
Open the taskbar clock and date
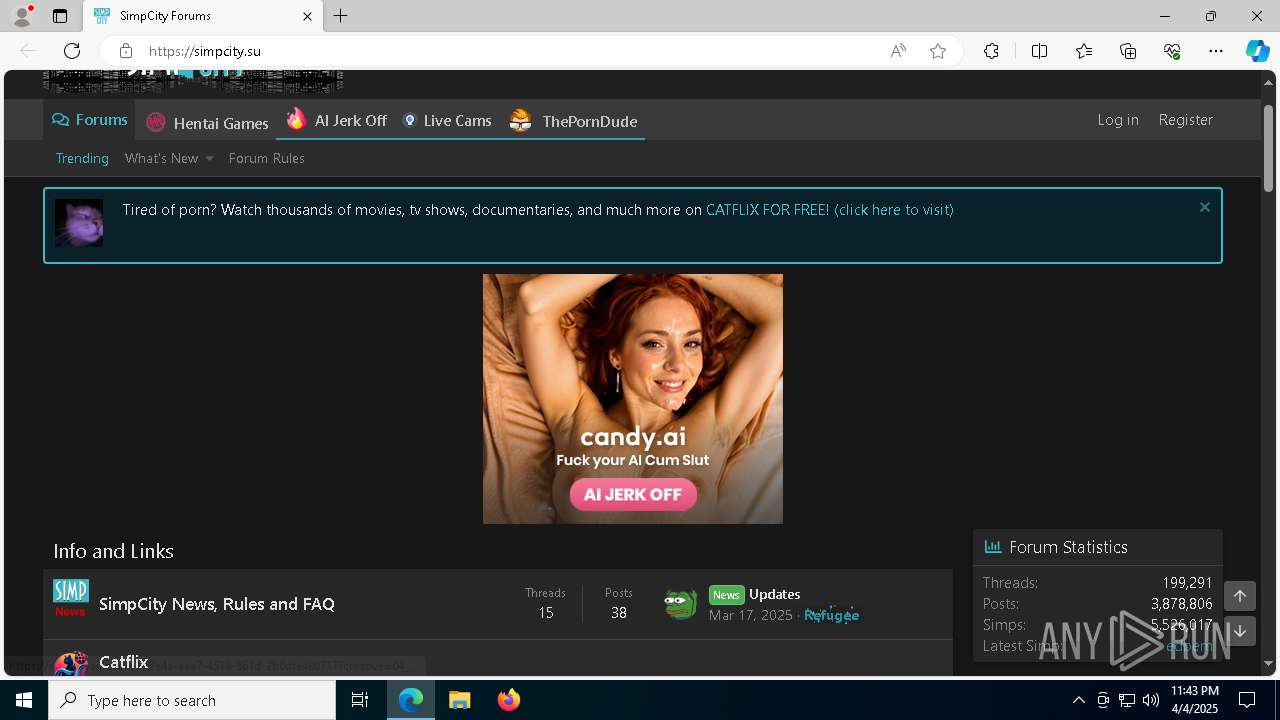[1195, 700]
